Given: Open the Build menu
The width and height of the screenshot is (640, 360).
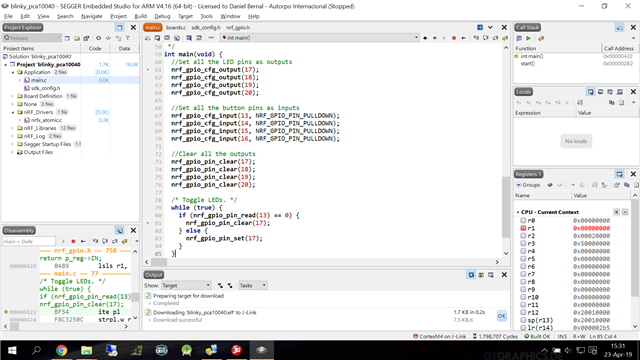Looking at the screenshot, I should point(140,16).
